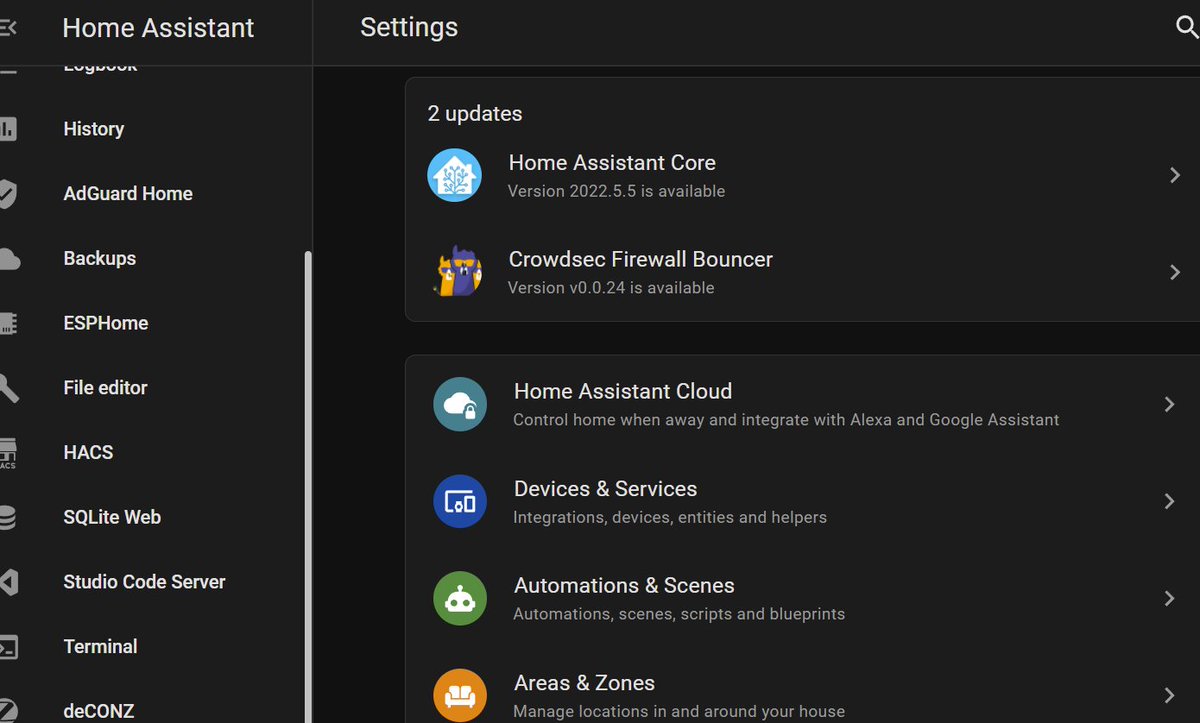Click 'Version v0.0.24 is available' text
1200x723 pixels.
[x=611, y=288]
